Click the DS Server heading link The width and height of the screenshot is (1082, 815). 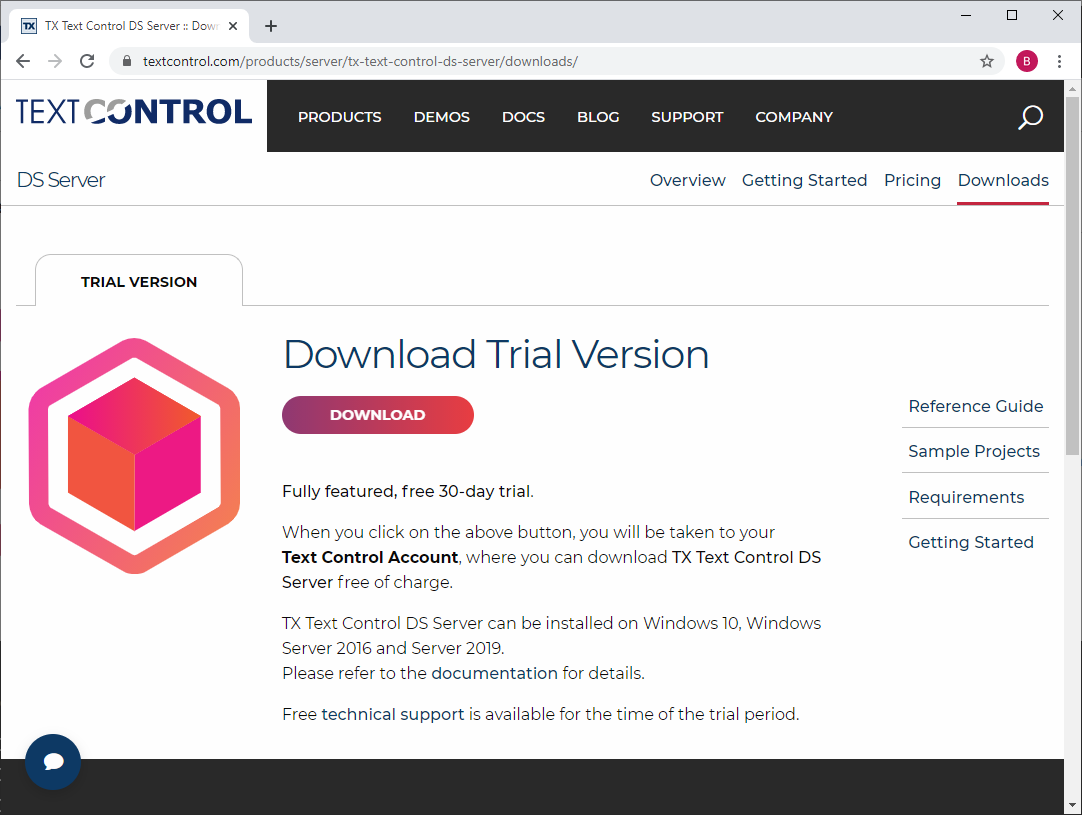click(x=61, y=180)
